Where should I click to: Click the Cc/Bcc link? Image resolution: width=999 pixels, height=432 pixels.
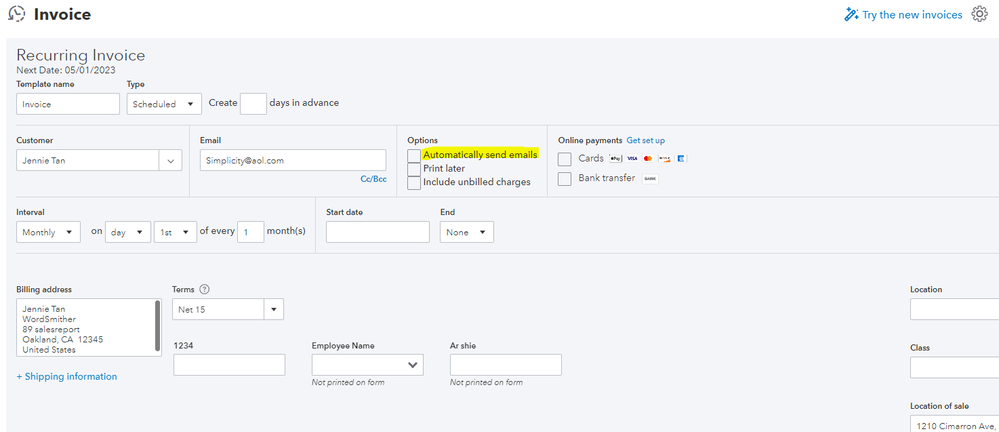tap(373, 179)
